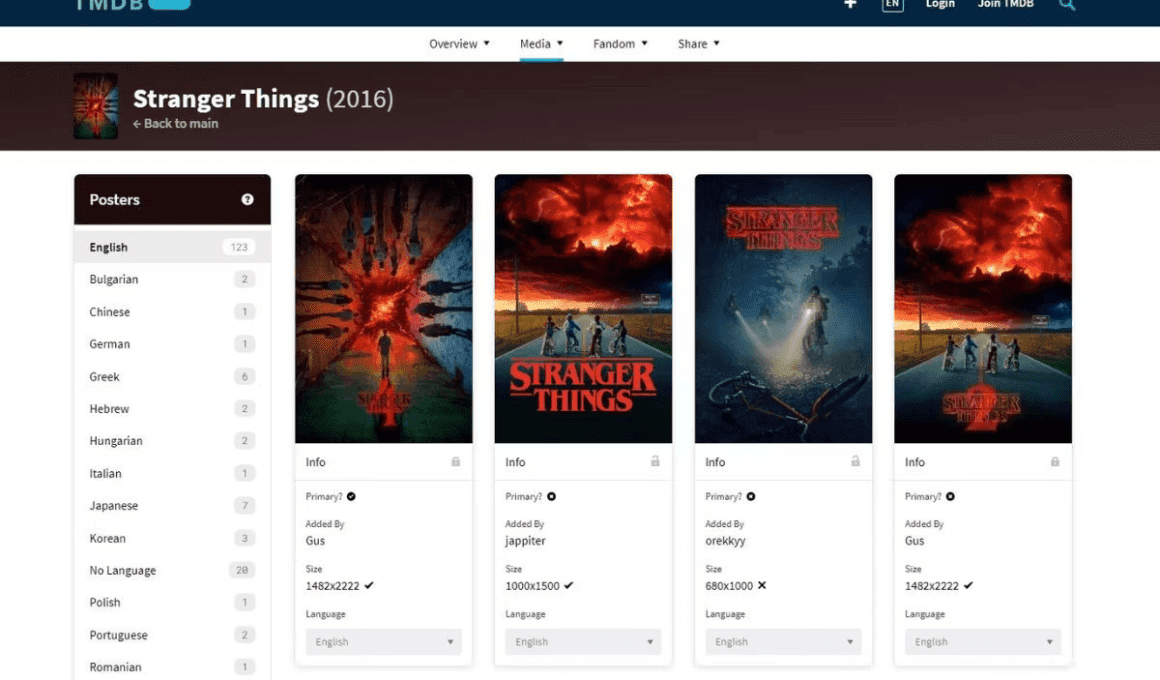Click small Stranger Things header thumbnail
The width and height of the screenshot is (1160, 680).
(x=95, y=106)
